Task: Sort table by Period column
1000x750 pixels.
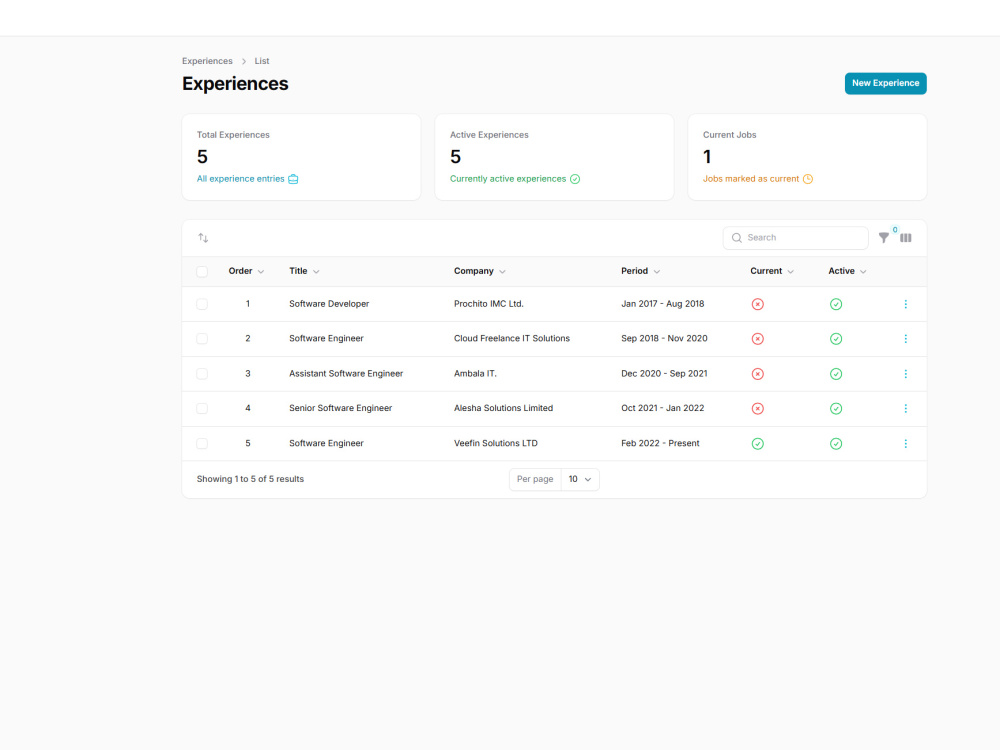Action: [640, 271]
